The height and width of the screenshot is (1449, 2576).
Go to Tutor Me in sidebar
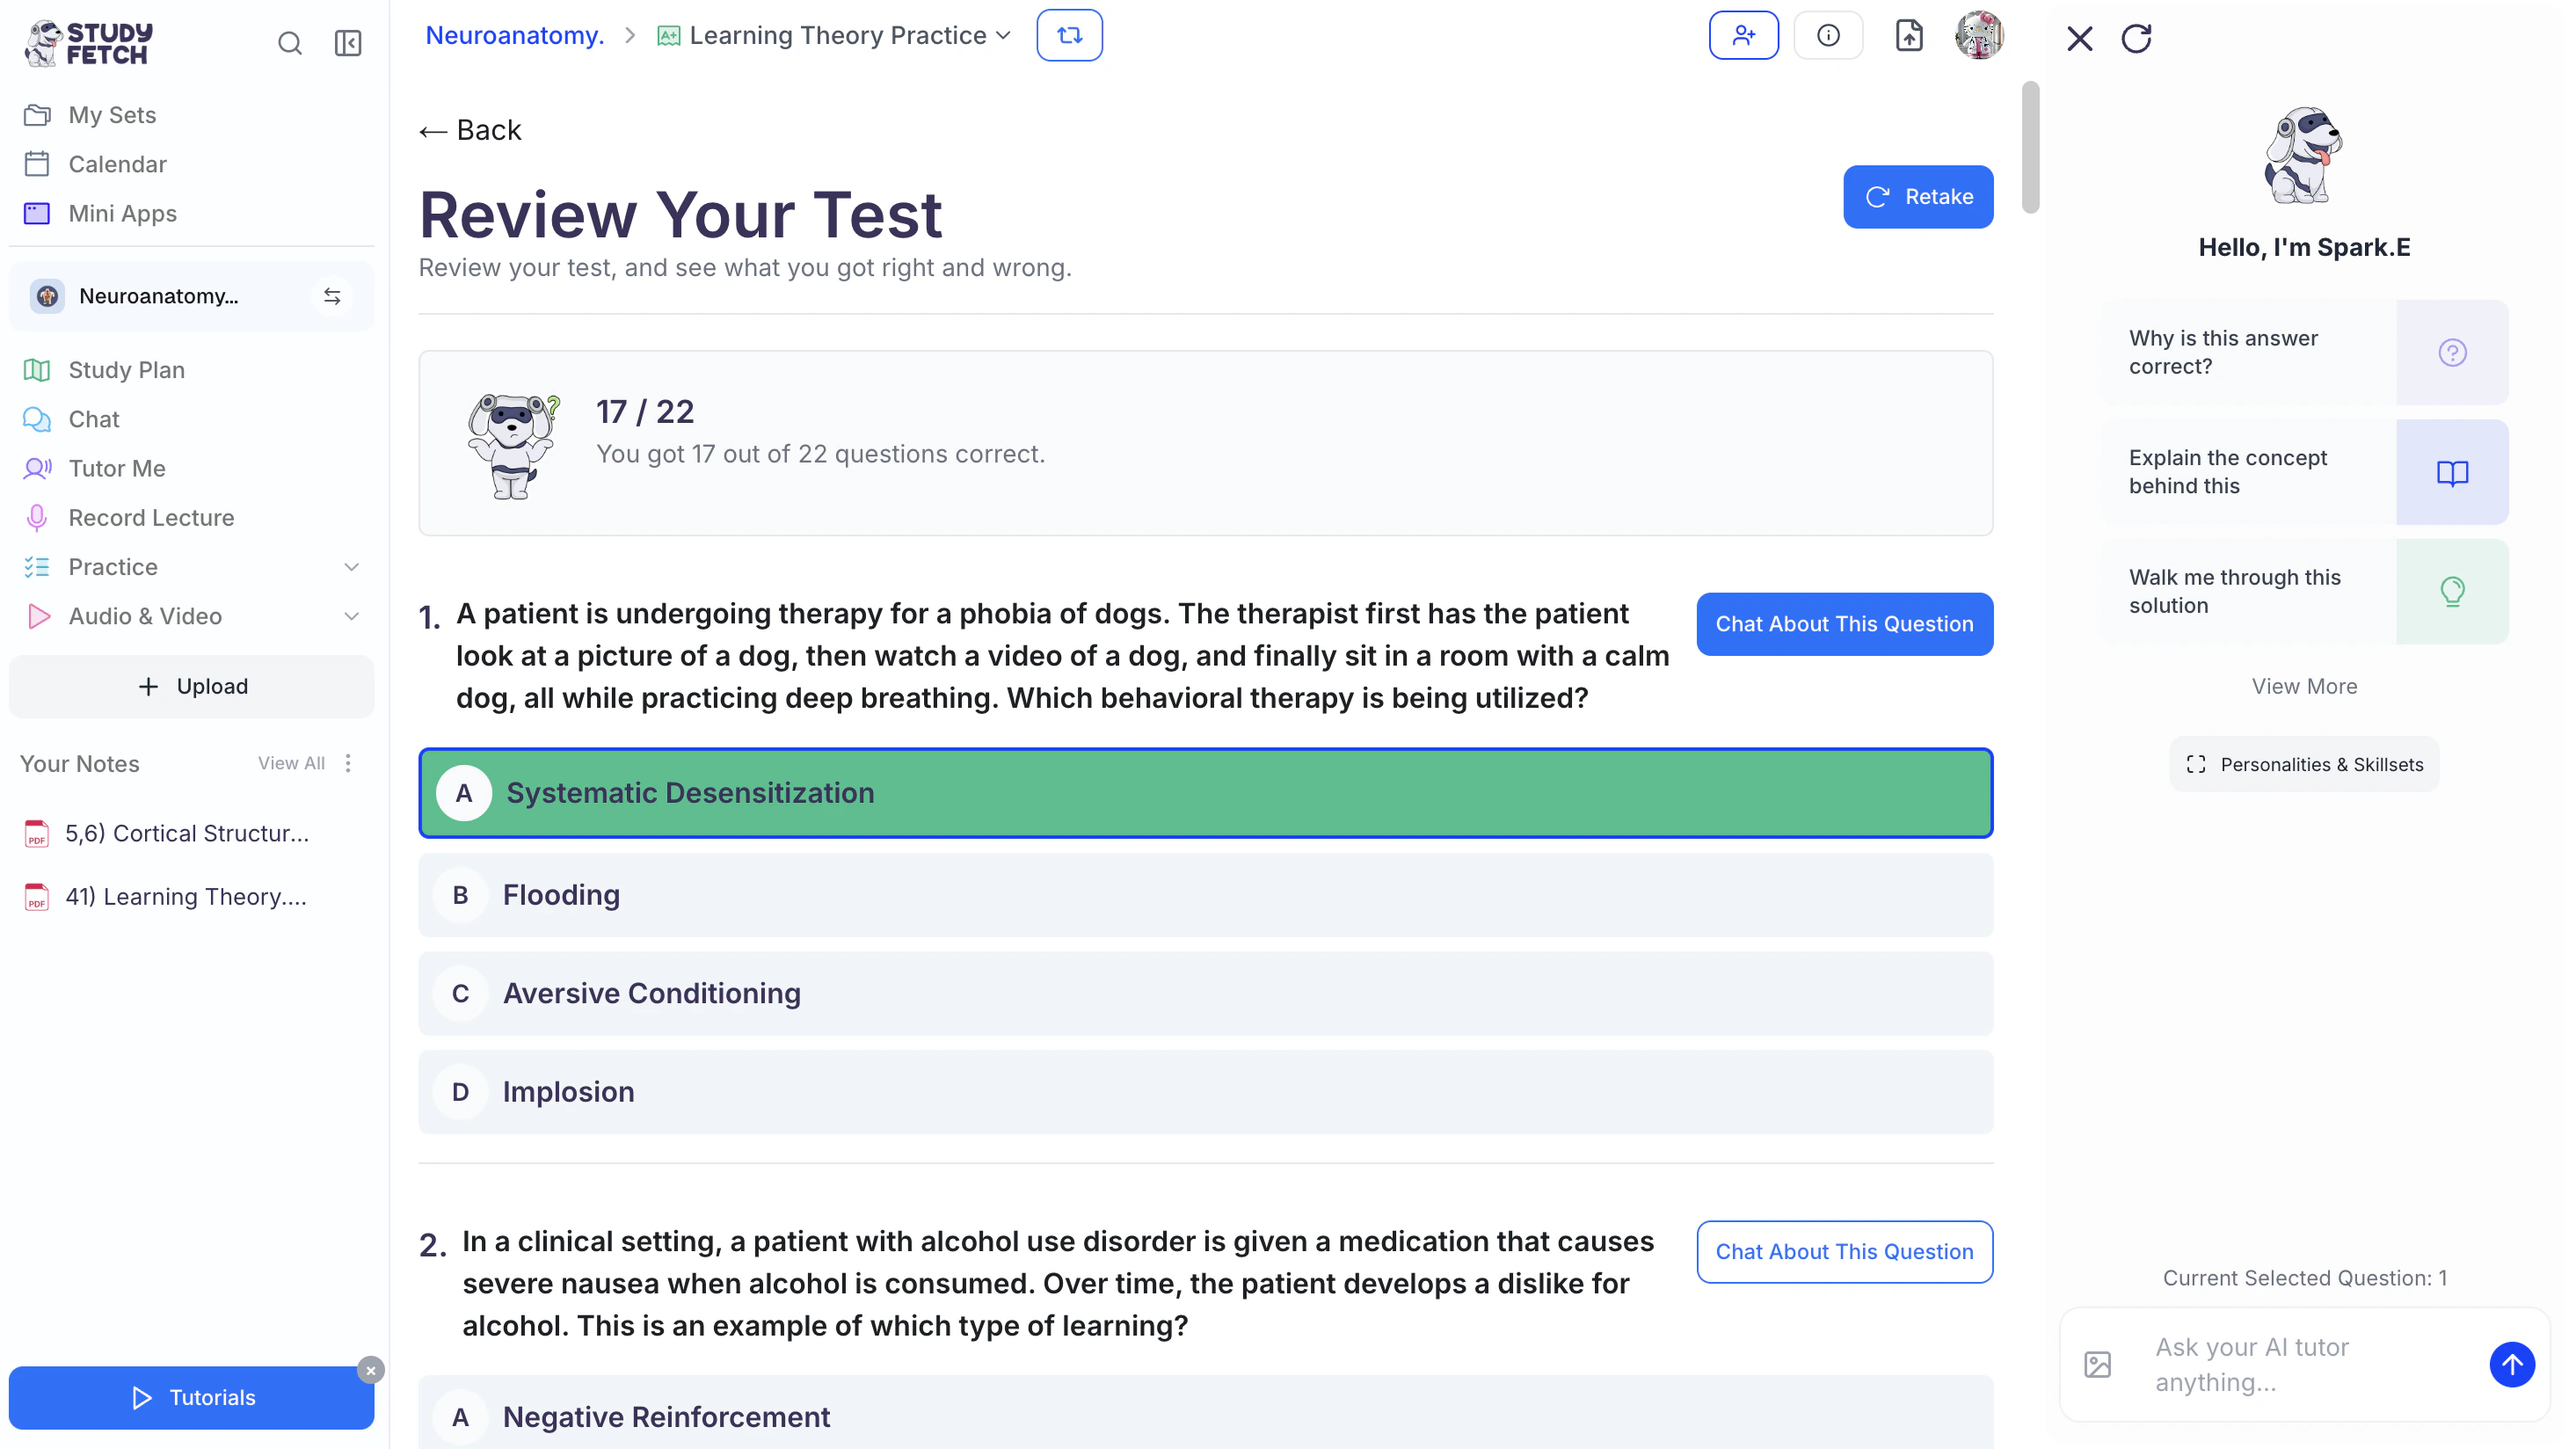point(116,468)
